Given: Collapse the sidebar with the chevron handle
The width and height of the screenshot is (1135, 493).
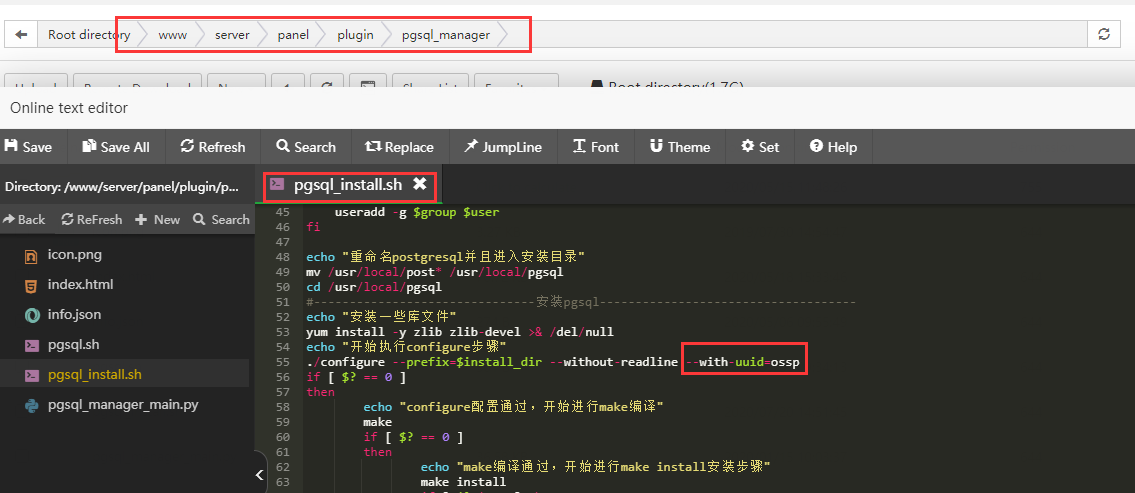Looking at the screenshot, I should click(260, 477).
